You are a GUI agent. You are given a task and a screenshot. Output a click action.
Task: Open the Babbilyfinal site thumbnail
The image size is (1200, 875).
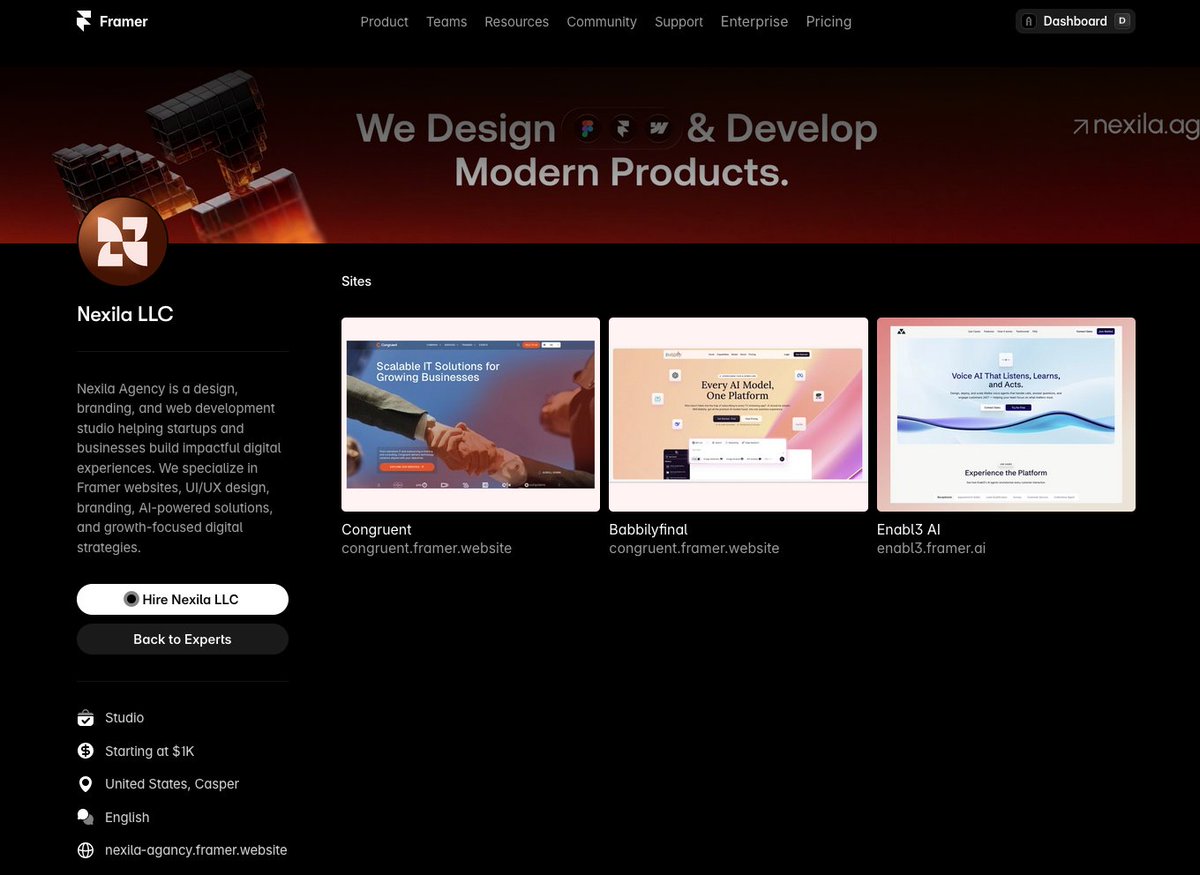(738, 414)
